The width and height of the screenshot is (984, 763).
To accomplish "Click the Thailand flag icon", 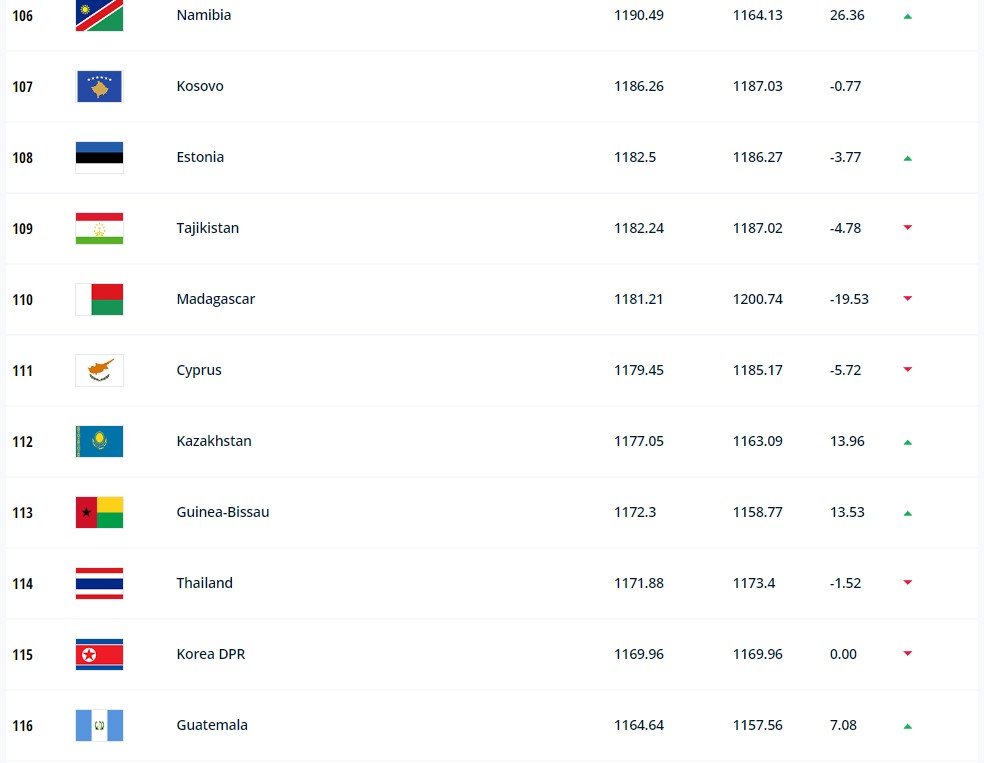I will click(x=99, y=583).
